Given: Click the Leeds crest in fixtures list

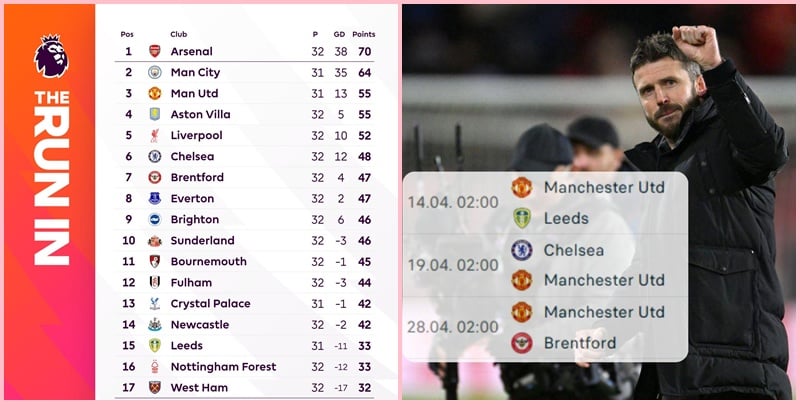Looking at the screenshot, I should coord(521,218).
